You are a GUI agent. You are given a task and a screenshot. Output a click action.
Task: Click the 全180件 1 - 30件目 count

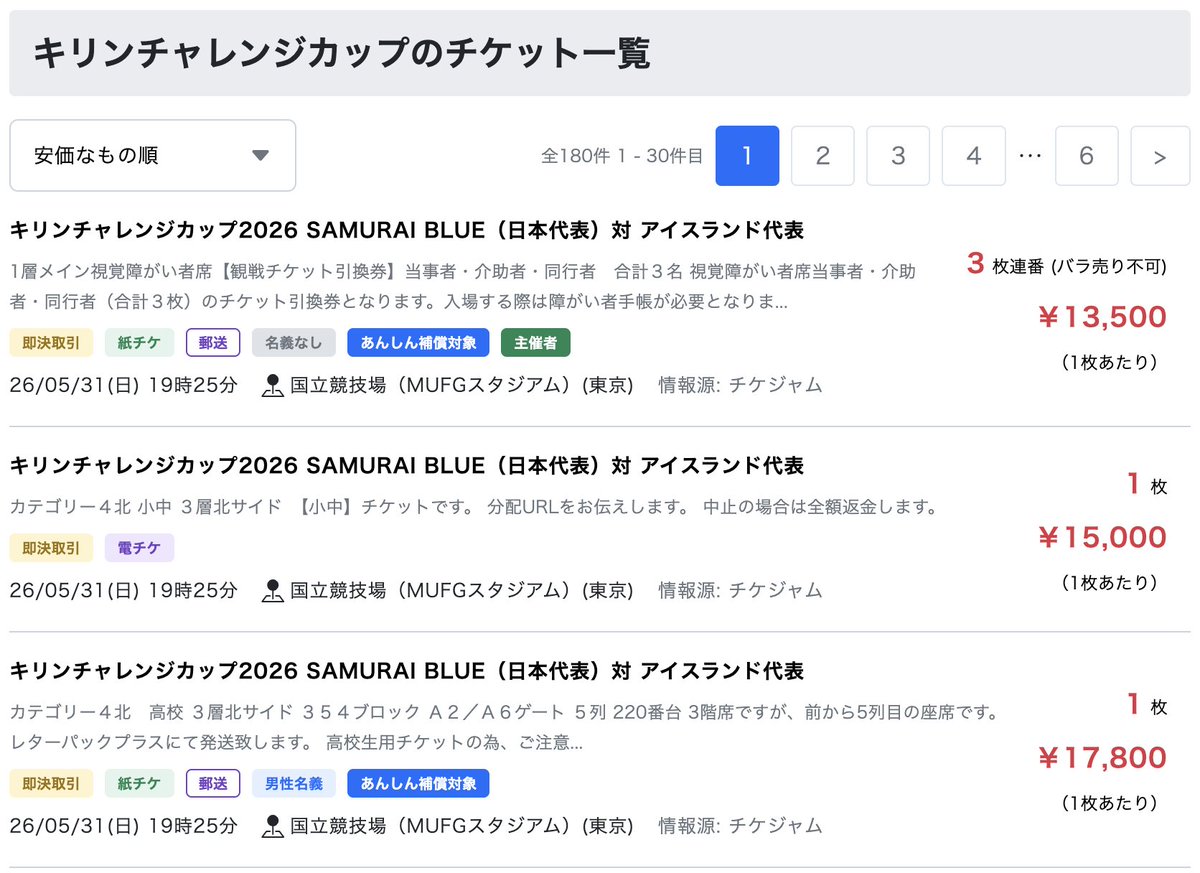pyautogui.click(x=622, y=156)
